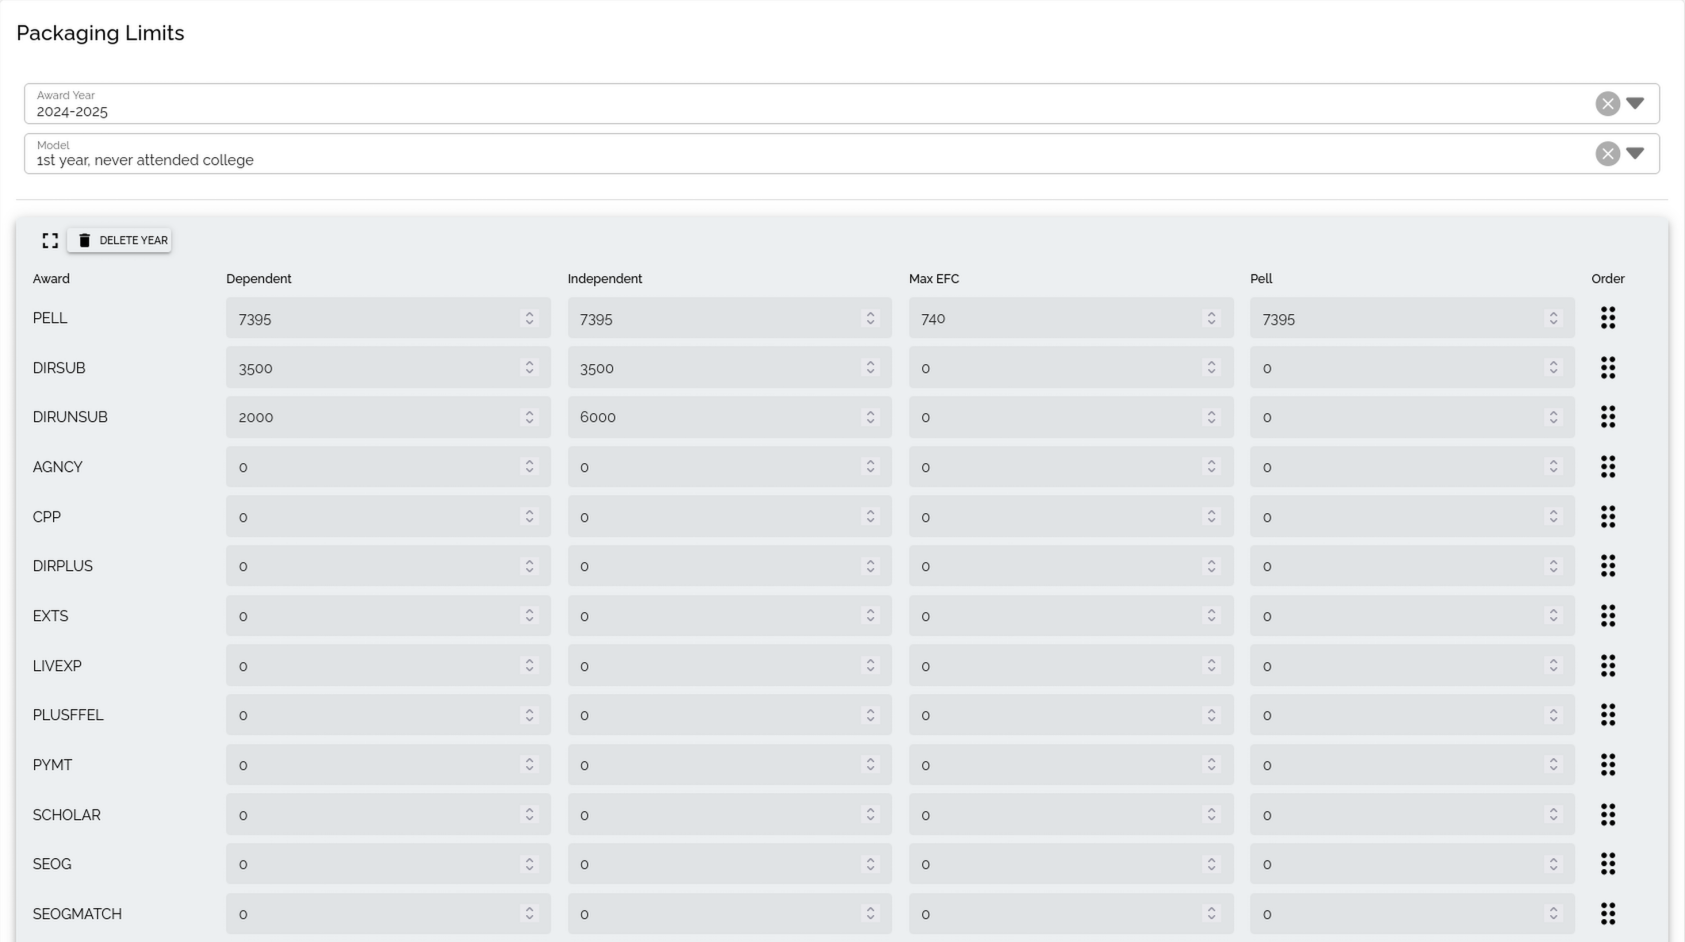Grab the PELL row order handle
This screenshot has width=1685, height=942.
click(1607, 318)
